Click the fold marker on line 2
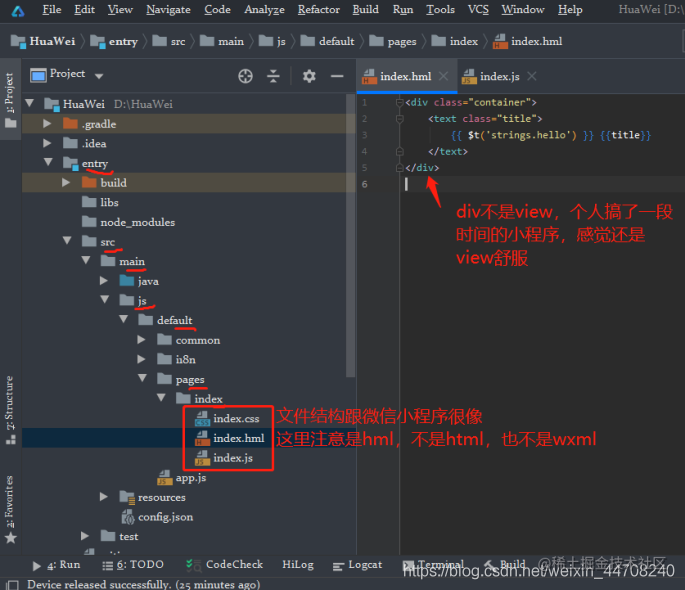 point(399,119)
